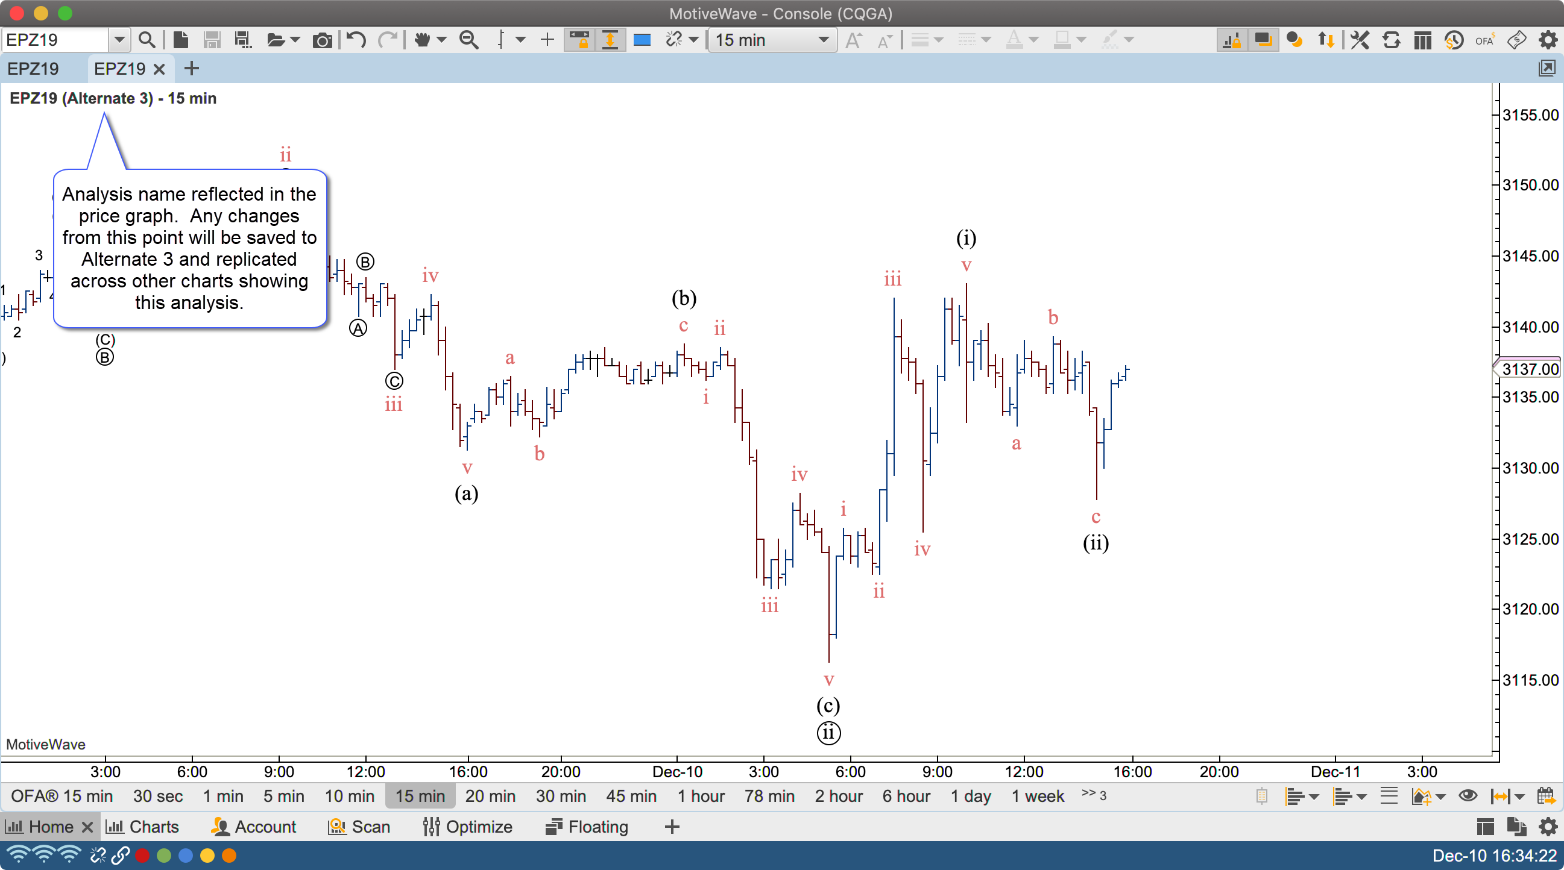Open the EPZ19 symbol dropdown arrow
Screen dimensions: 1564x870
[x=119, y=40]
